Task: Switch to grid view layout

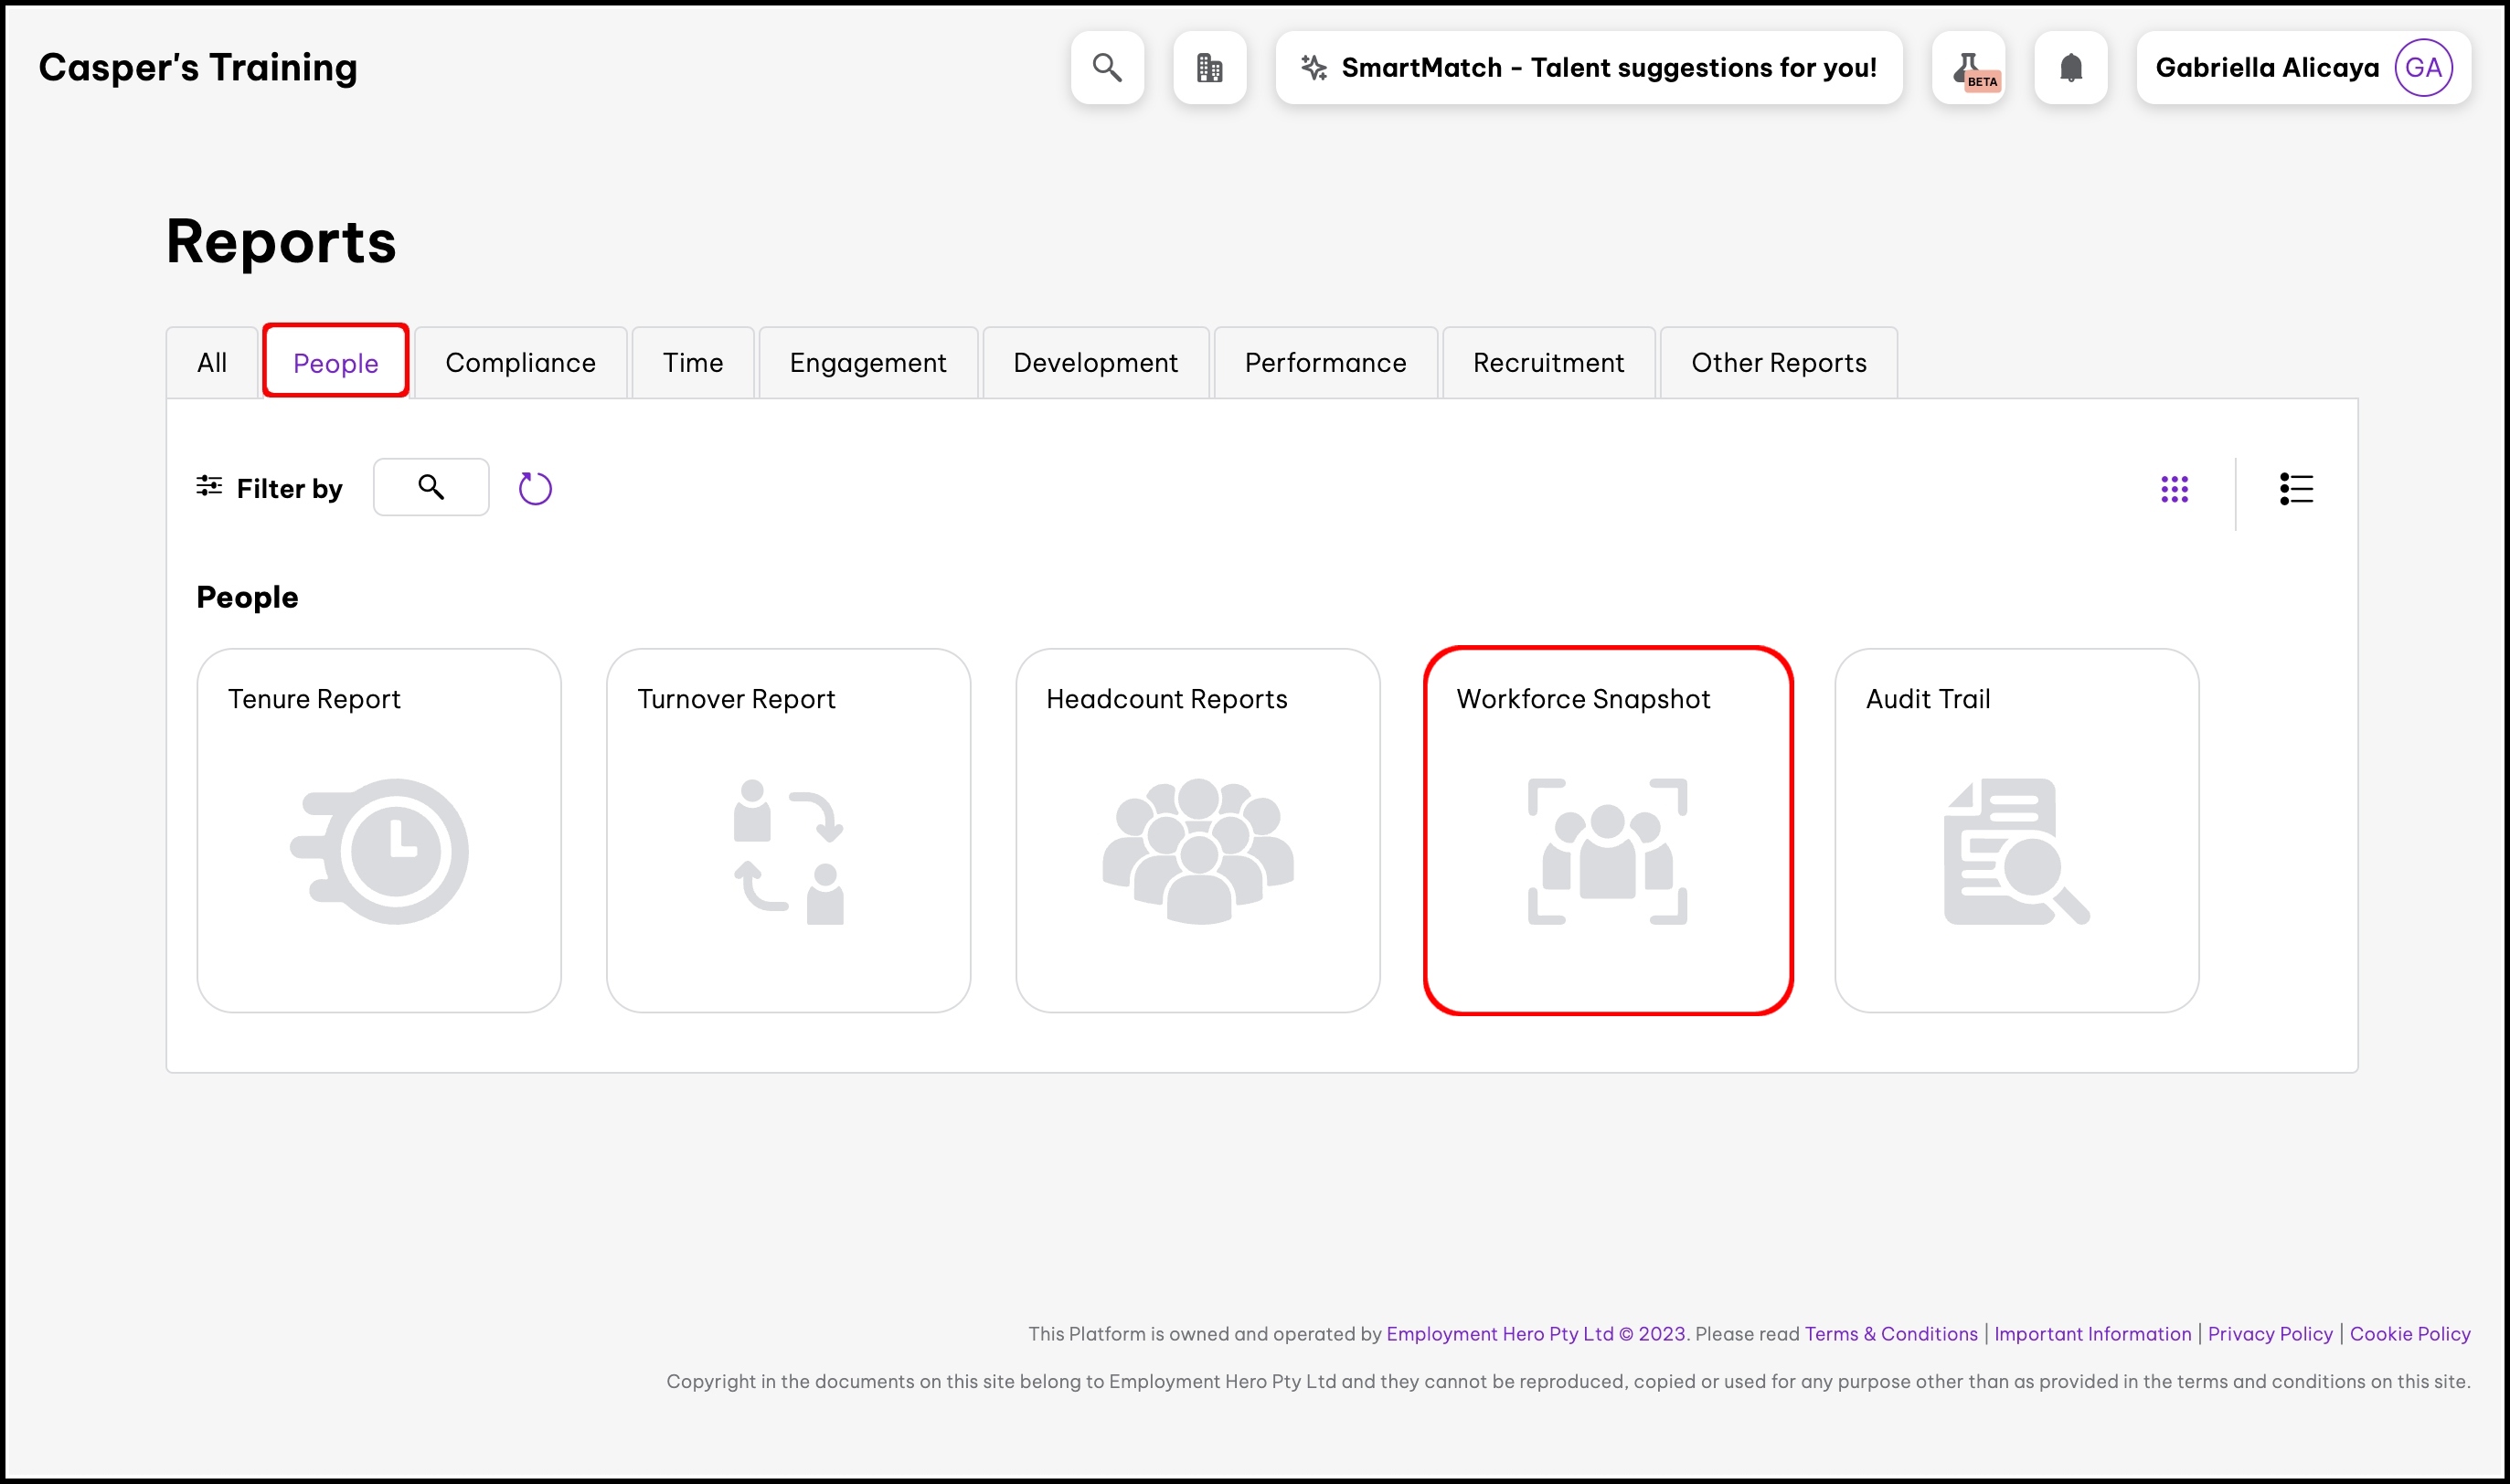Action: click(2174, 489)
